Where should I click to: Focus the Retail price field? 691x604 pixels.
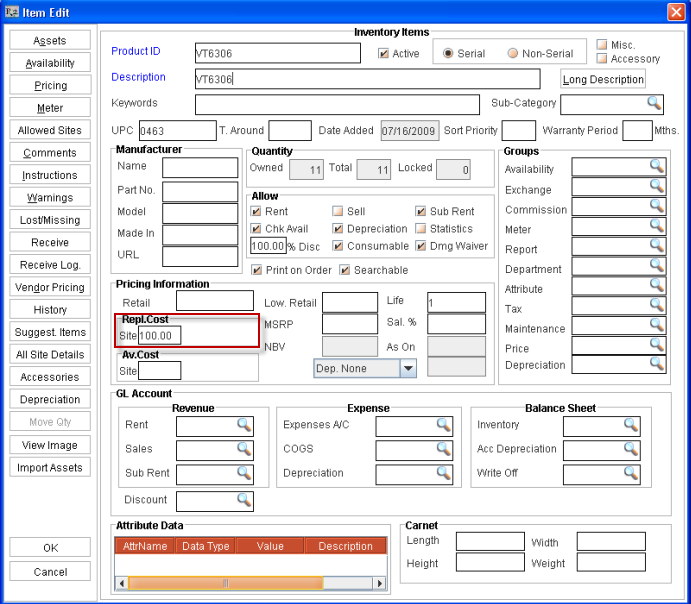pyautogui.click(x=215, y=301)
